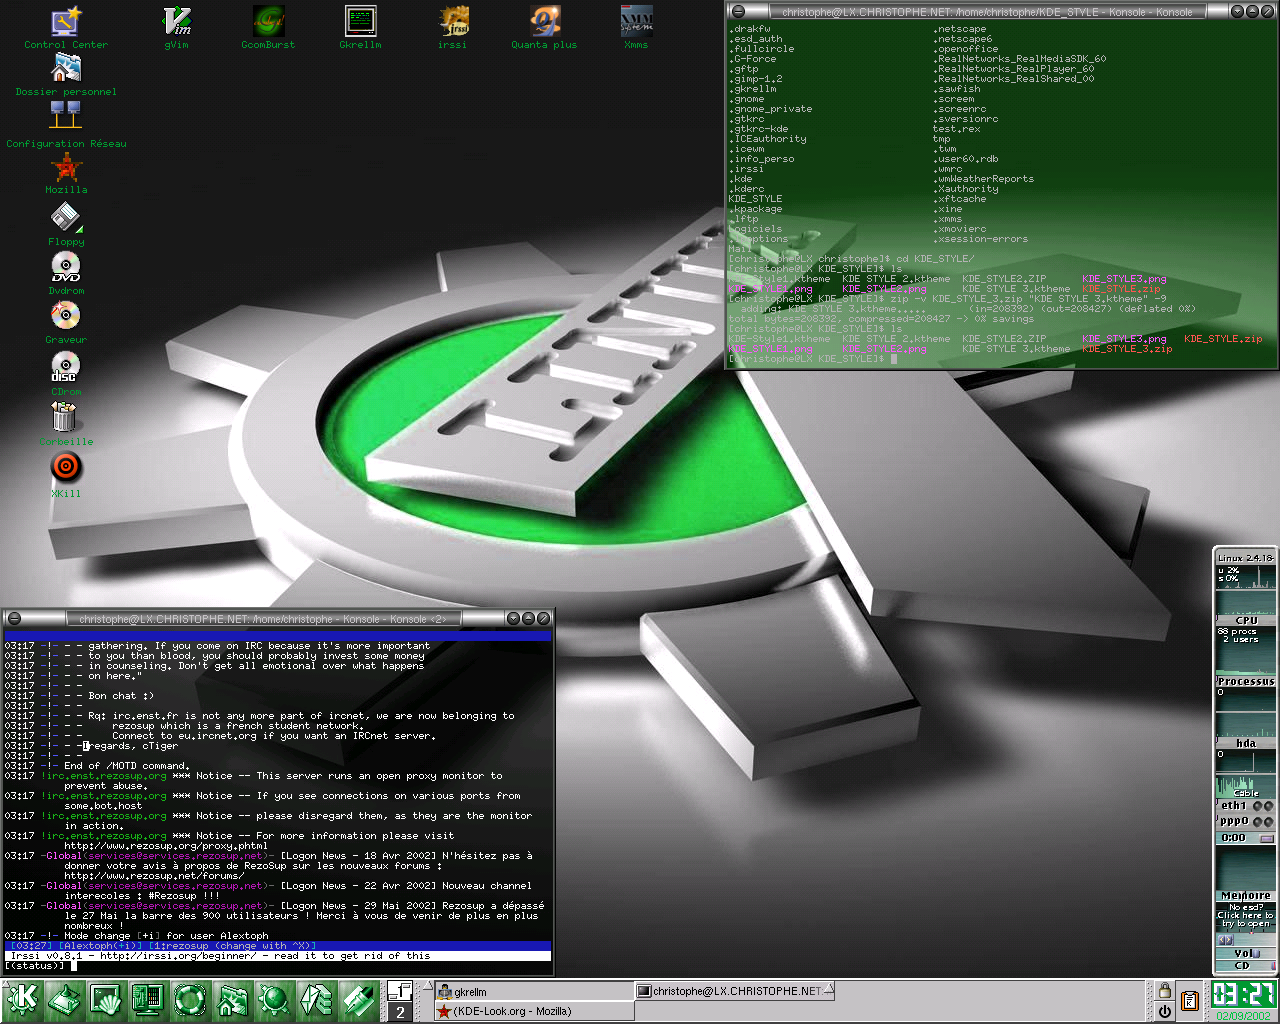Click the Memoire label in Gkrellm
Screen dimensions: 1280x1024
point(1246,896)
